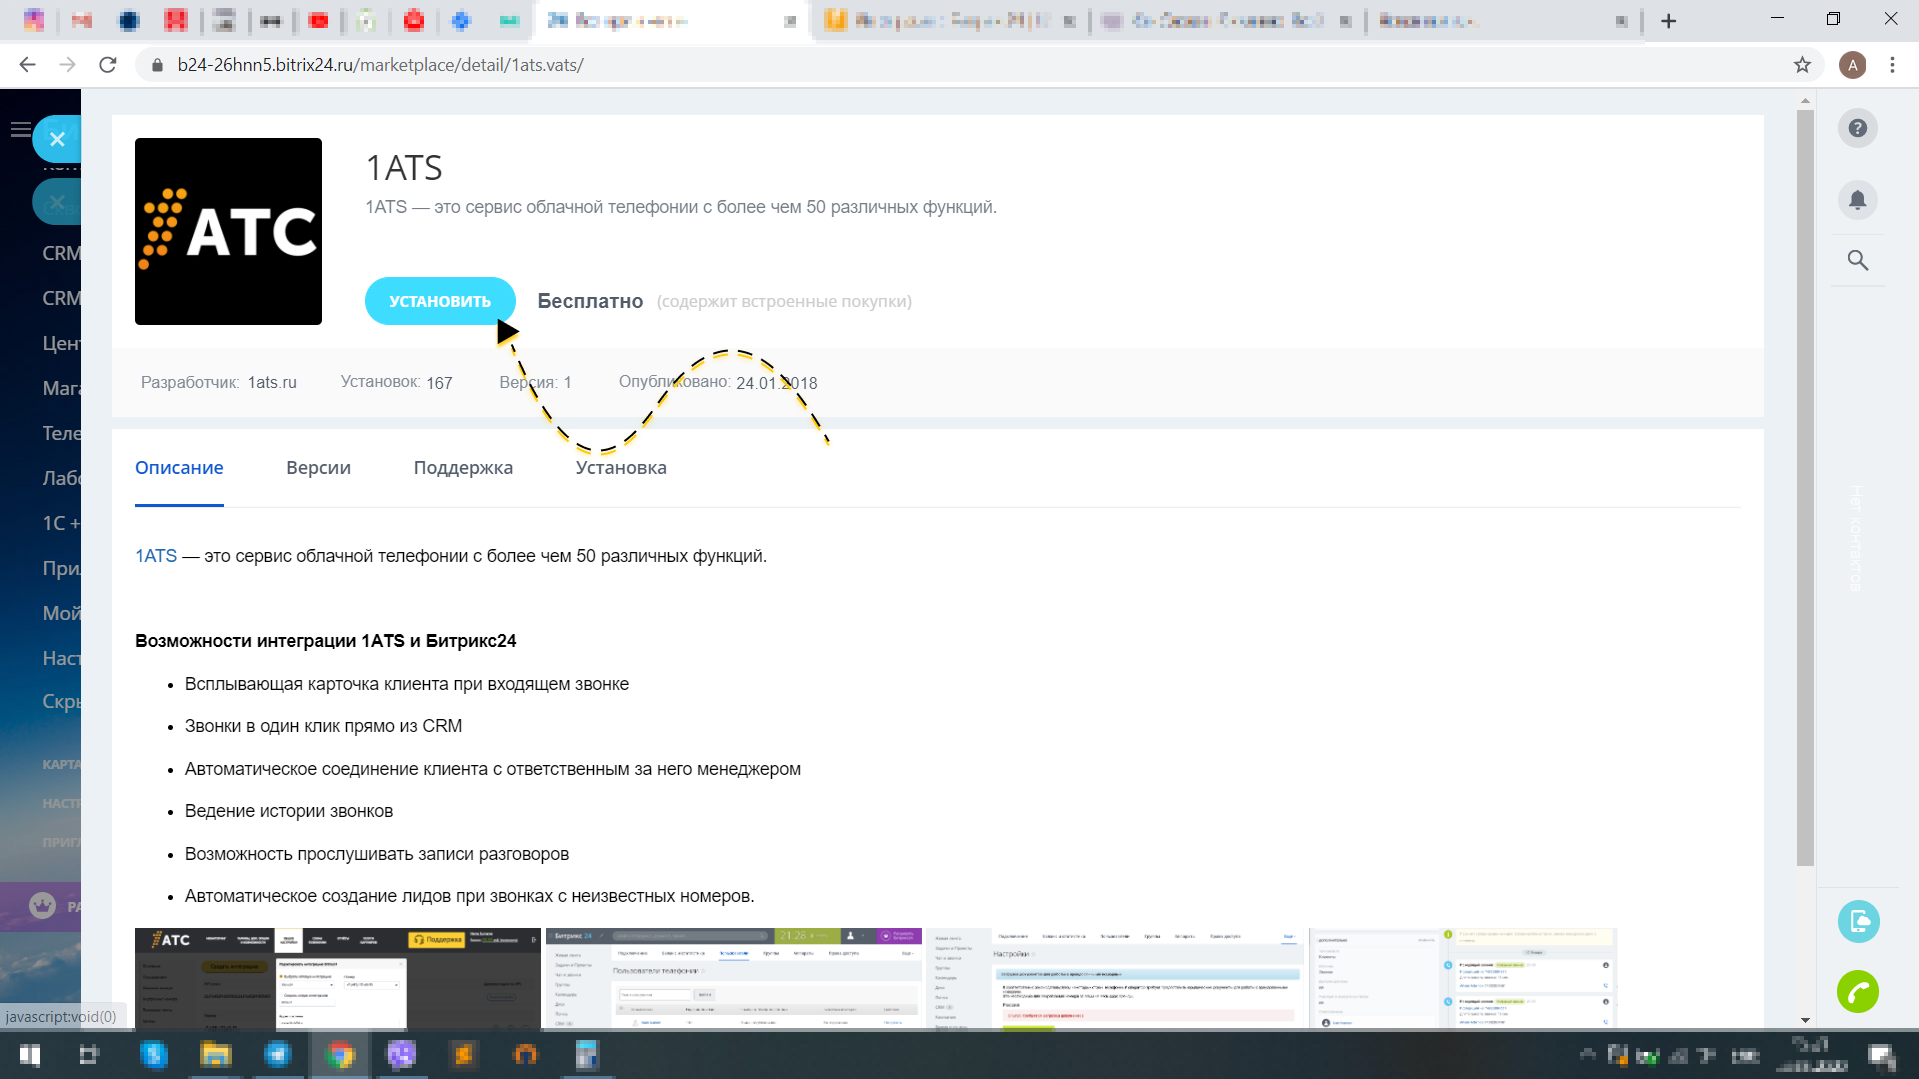Open the notifications bell icon

[x=1857, y=200]
